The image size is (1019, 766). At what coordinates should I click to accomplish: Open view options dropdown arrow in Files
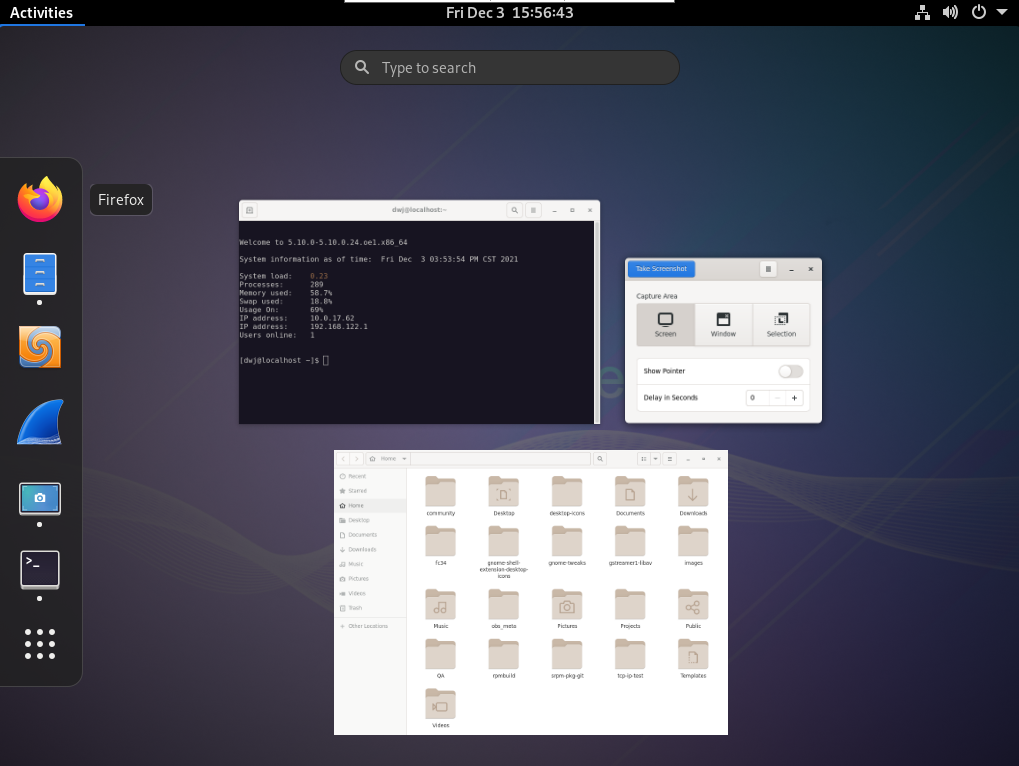coord(655,459)
